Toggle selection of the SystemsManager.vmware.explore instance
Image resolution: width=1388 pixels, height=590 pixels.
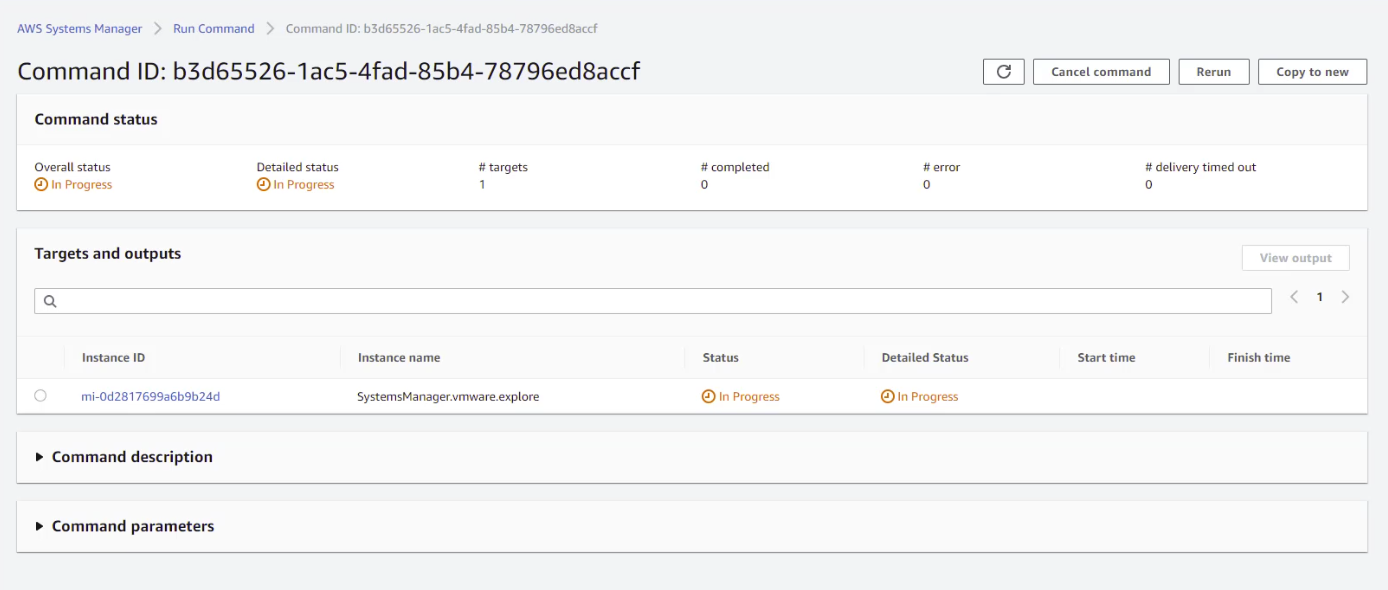coord(40,396)
